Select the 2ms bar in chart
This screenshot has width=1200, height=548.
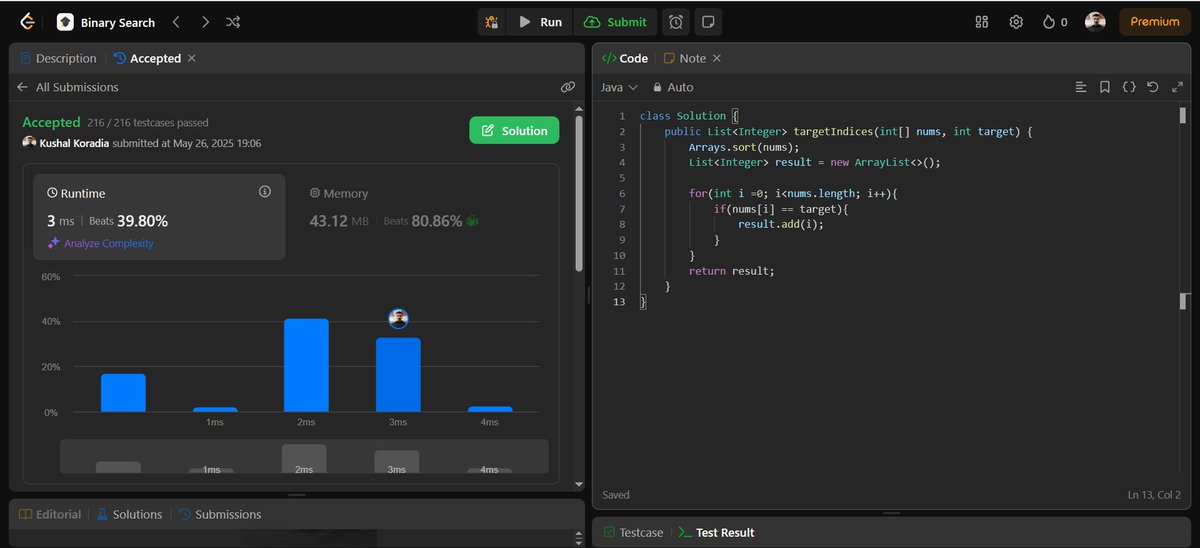306,365
